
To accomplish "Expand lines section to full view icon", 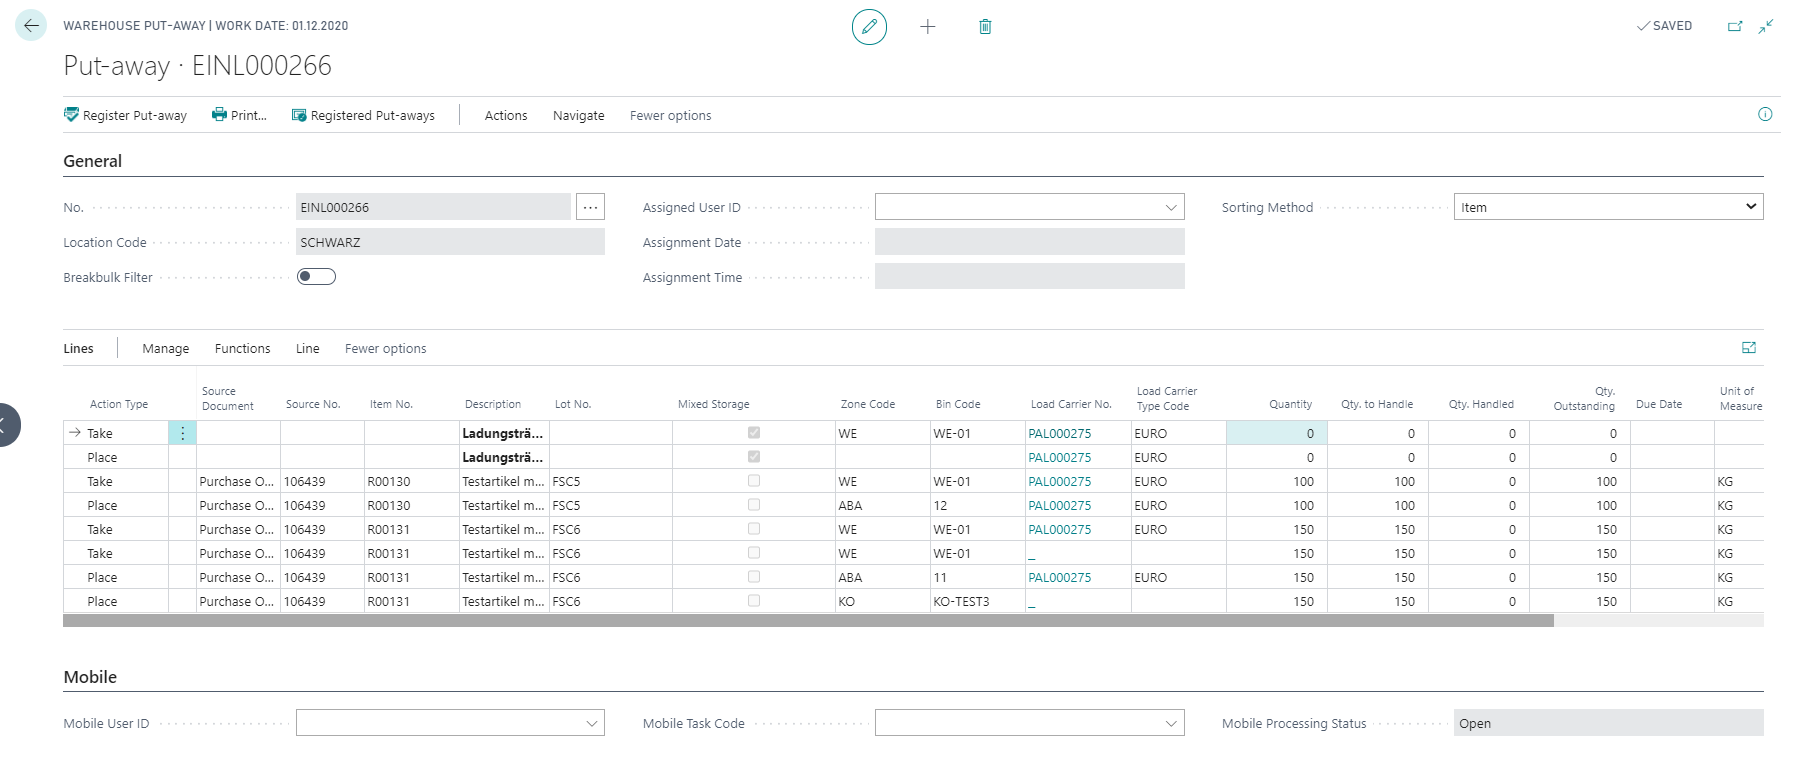I will [x=1749, y=348].
